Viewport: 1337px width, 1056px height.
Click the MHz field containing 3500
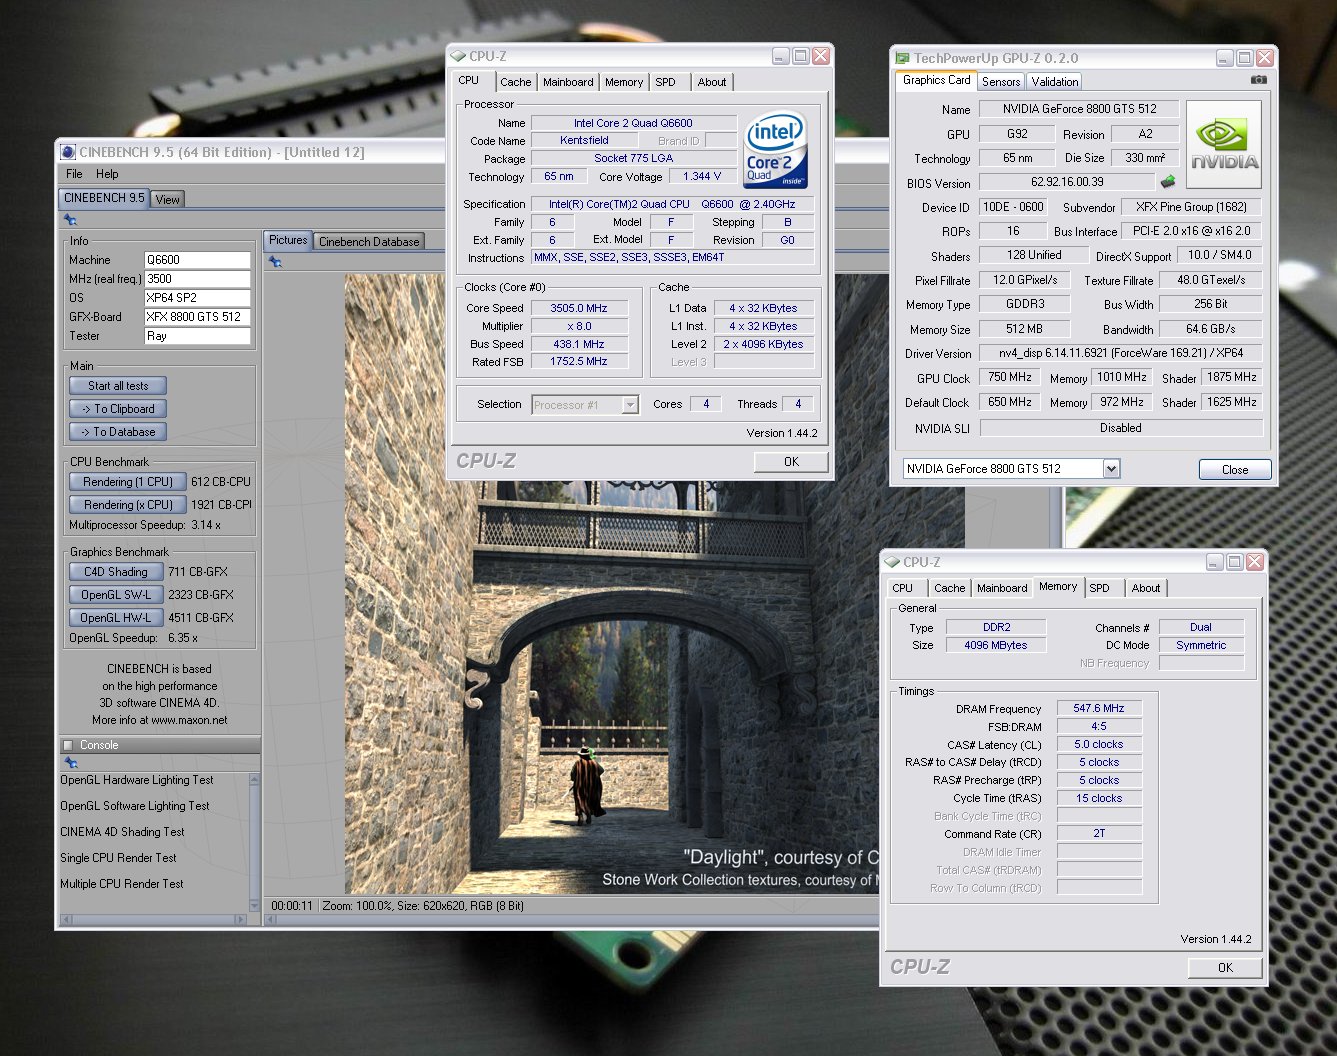tap(197, 279)
